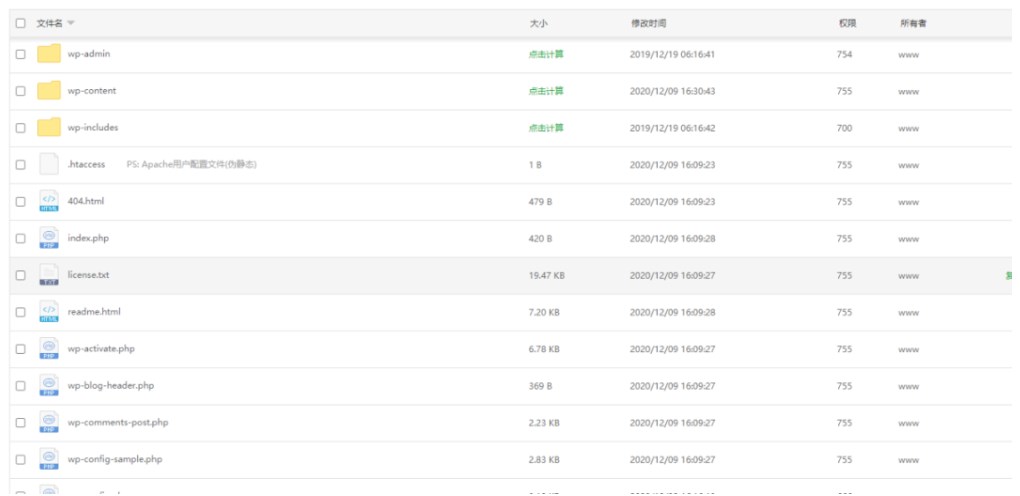Click the wp-activate.php file icon
The width and height of the screenshot is (1020, 496).
point(48,349)
